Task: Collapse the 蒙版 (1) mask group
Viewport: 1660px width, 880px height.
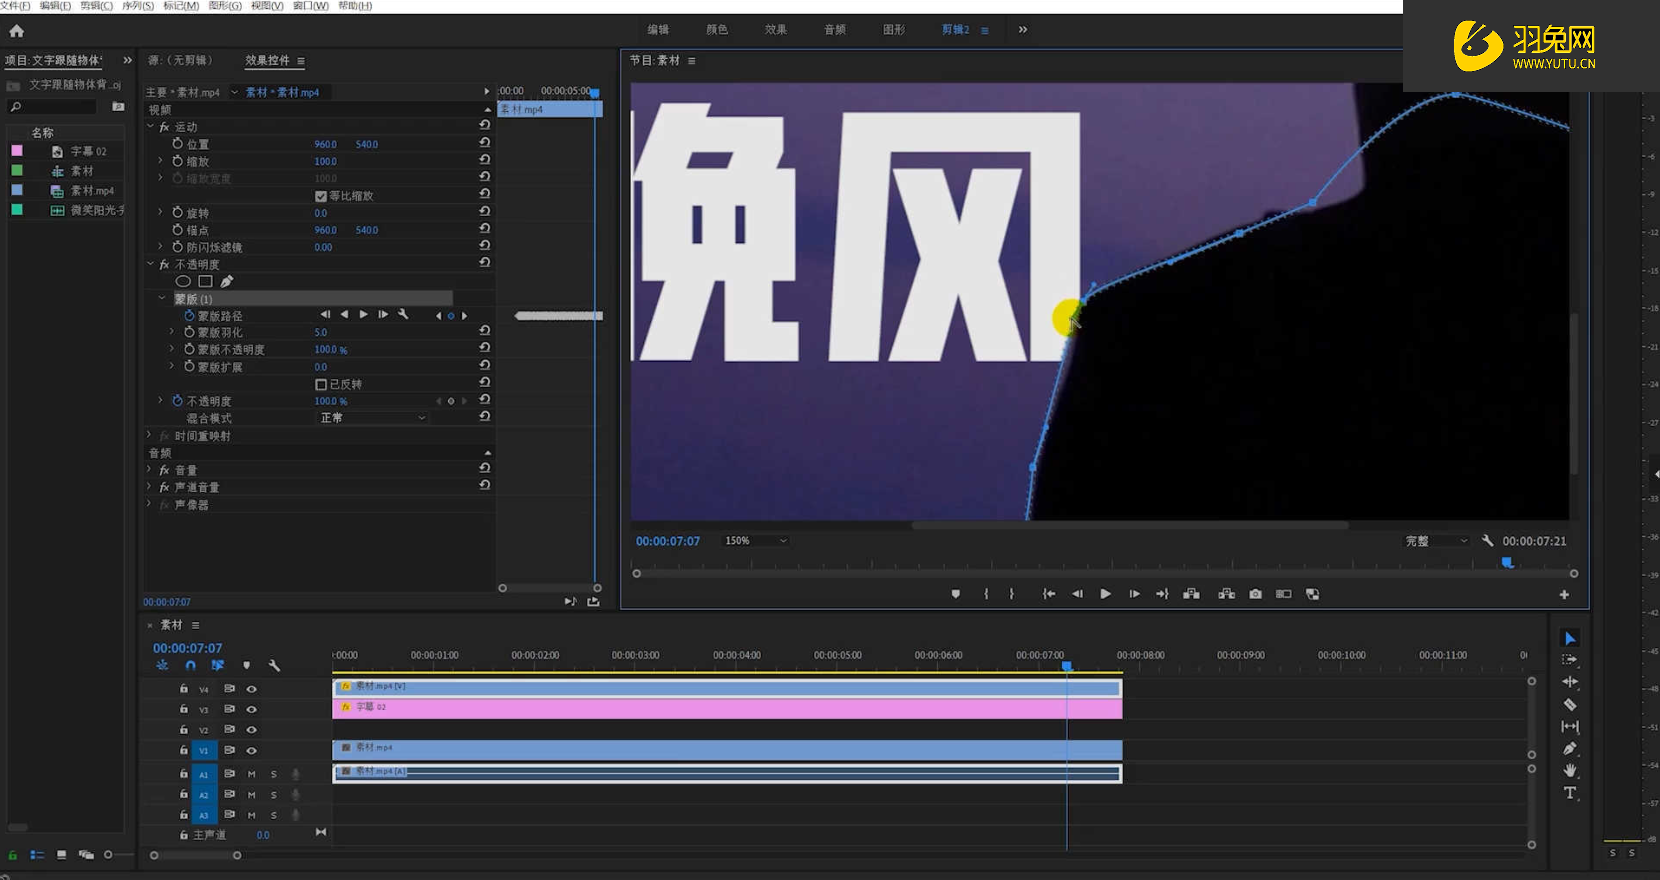Action: point(162,298)
